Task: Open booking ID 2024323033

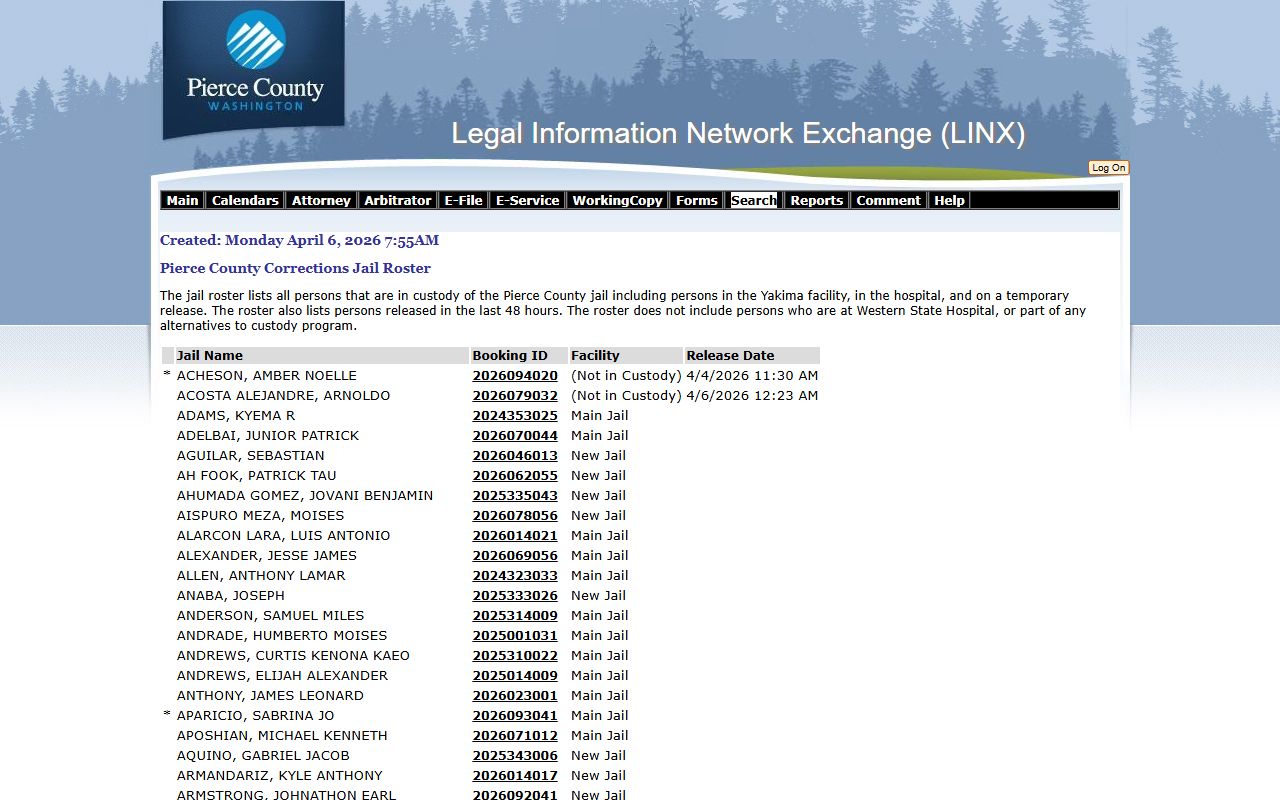Action: pyautogui.click(x=515, y=576)
